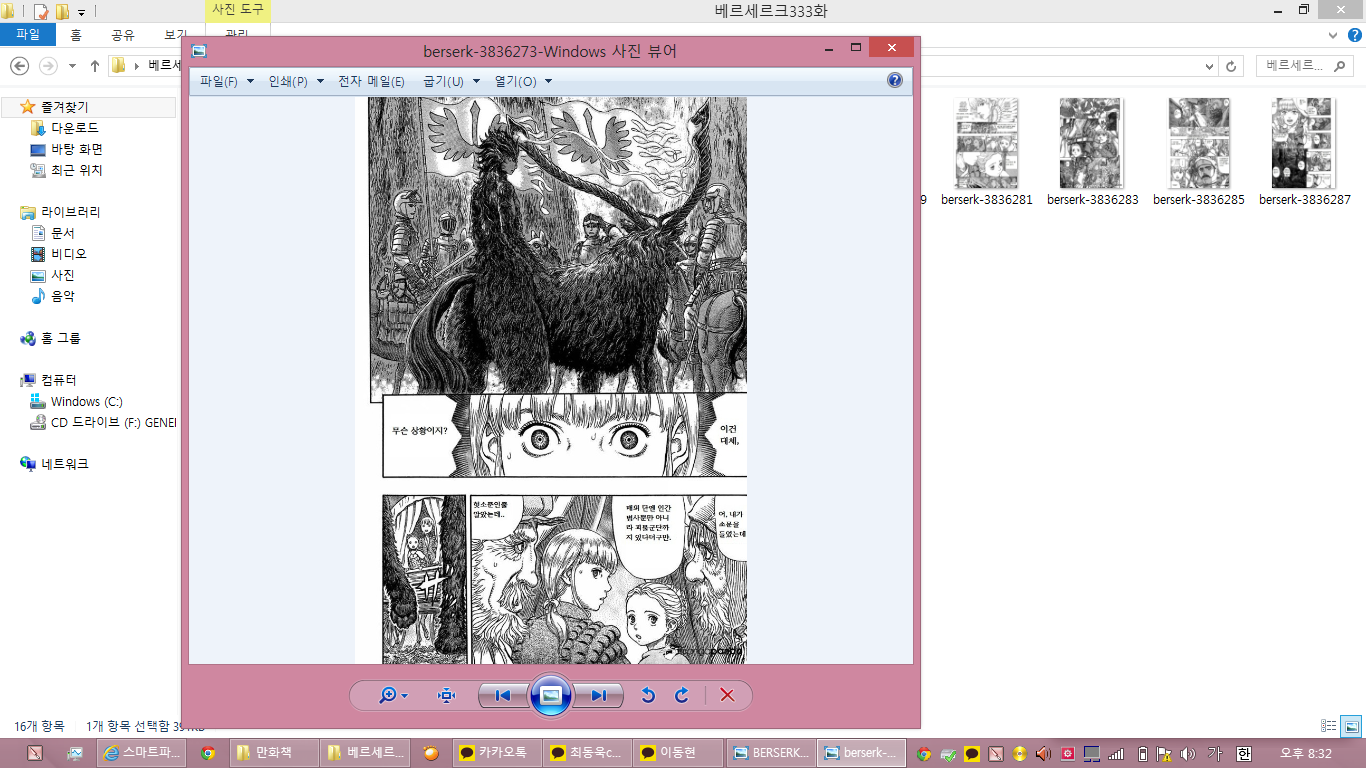Delete the picture with red X icon
This screenshot has width=1366, height=768.
click(x=727, y=696)
